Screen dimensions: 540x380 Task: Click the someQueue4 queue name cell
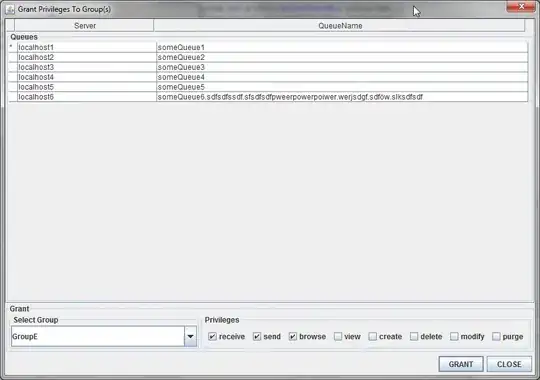(342, 77)
